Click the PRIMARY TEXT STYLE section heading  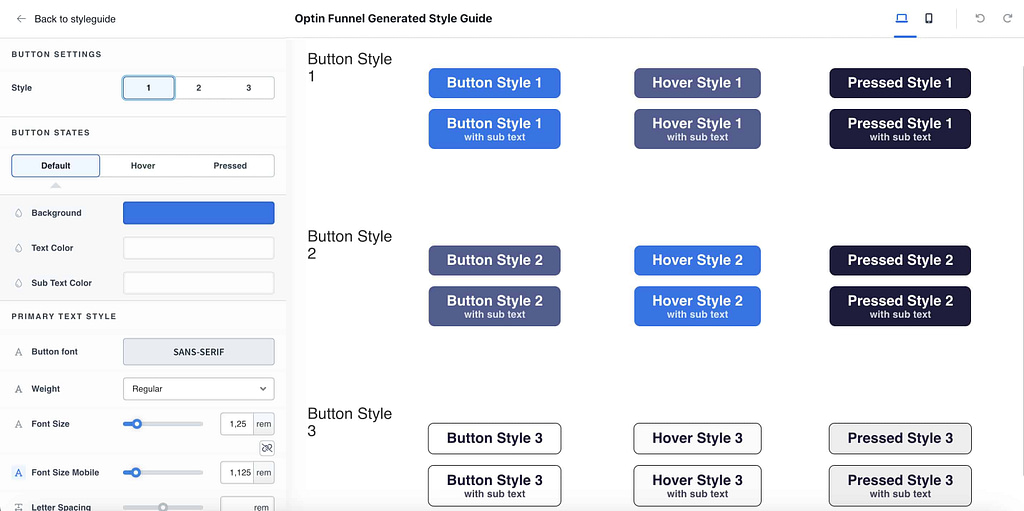(64, 316)
